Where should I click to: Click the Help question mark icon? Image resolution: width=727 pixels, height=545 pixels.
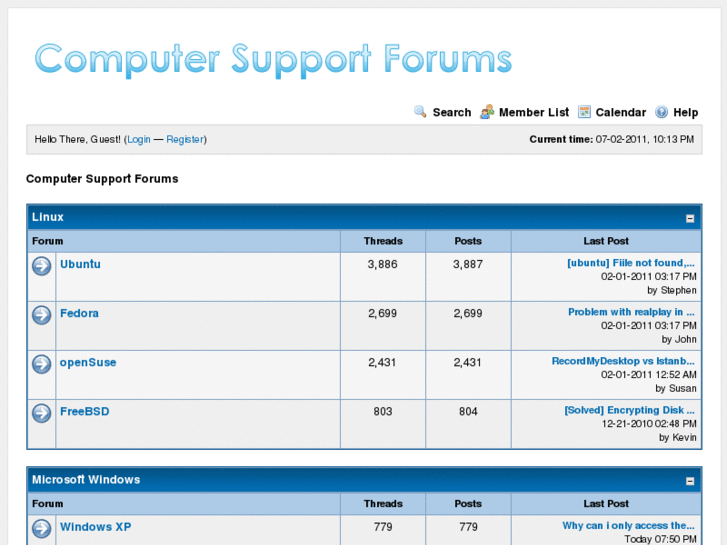click(662, 112)
